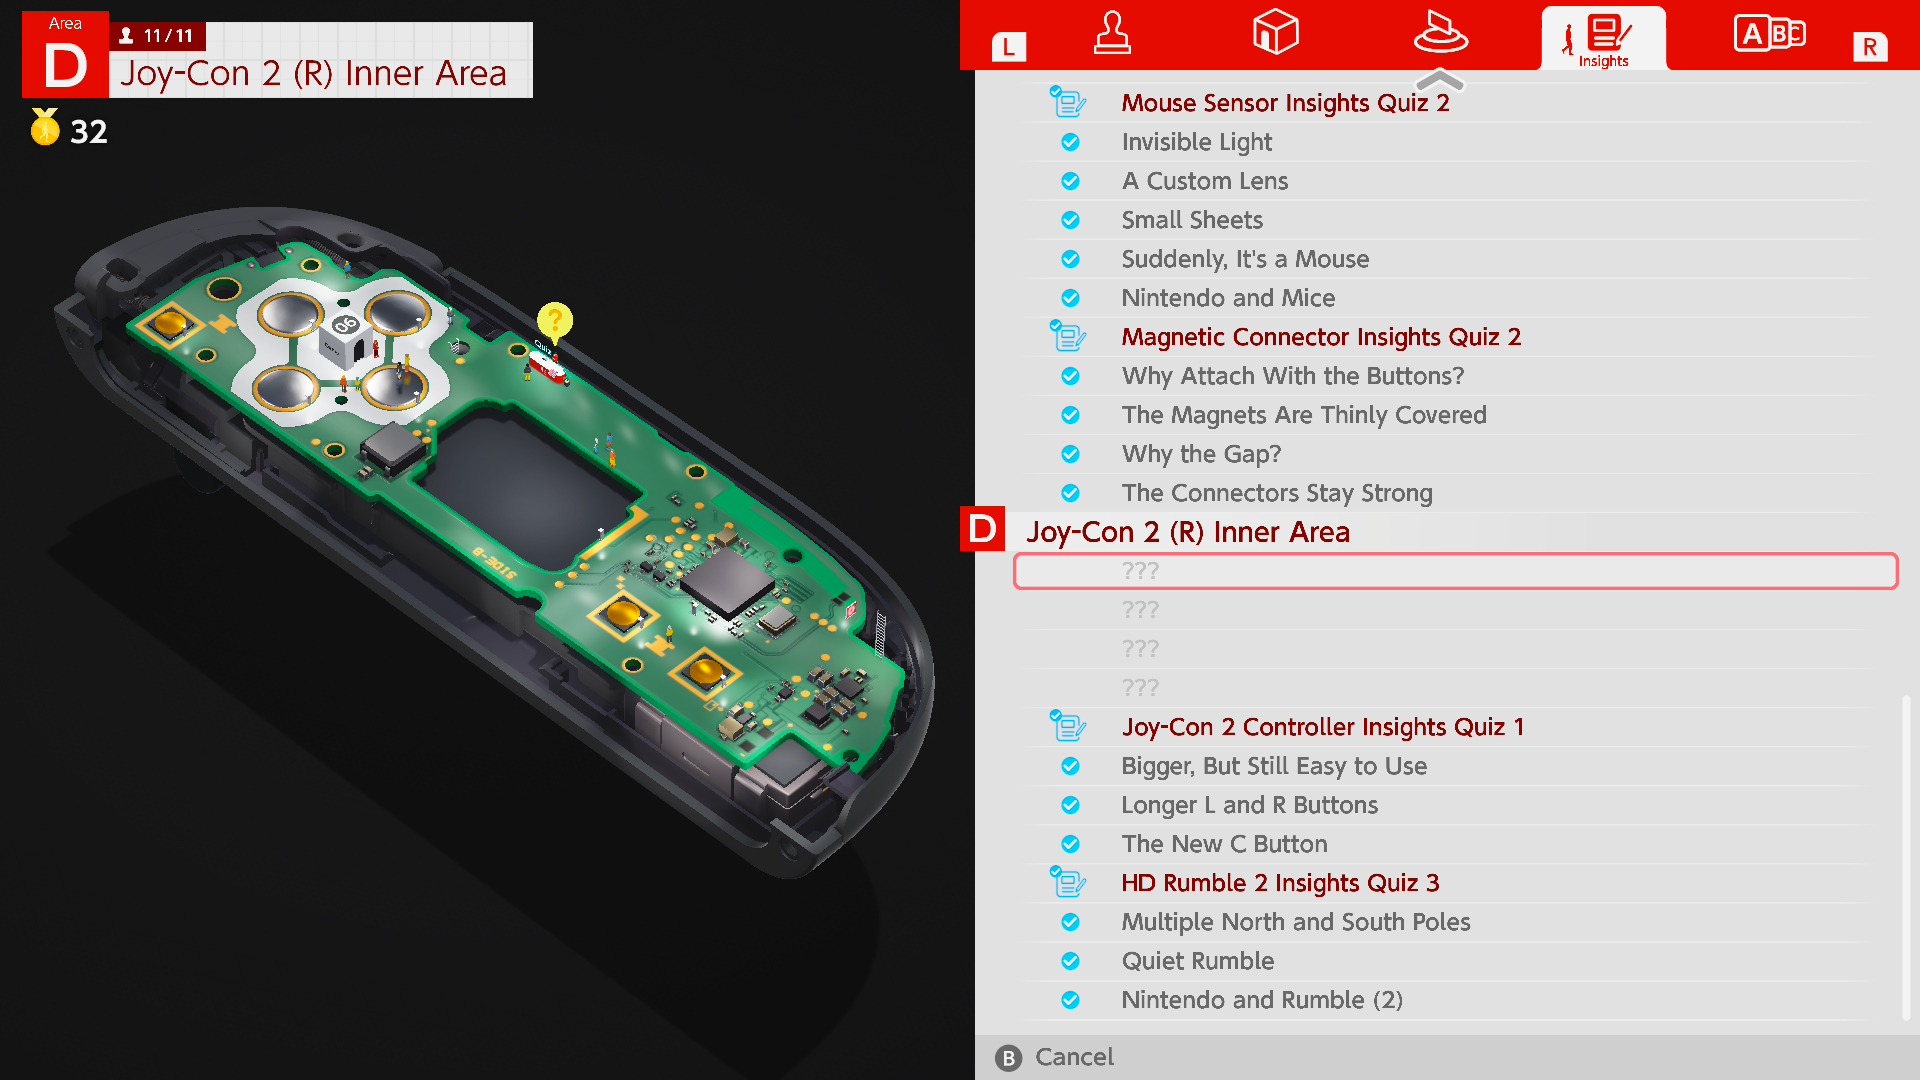1920x1080 pixels.
Task: Click the list scrollbar on right edge
Action: click(x=1906, y=857)
